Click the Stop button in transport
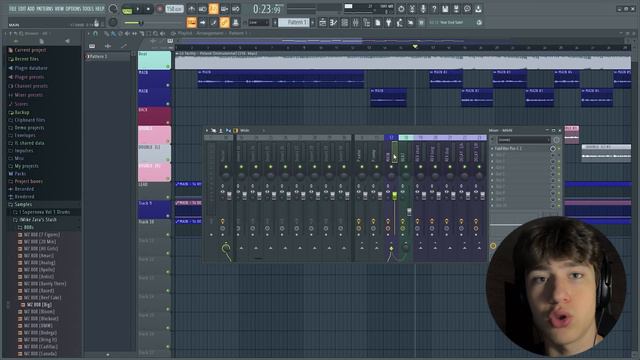This screenshot has width=640, height=360. click(x=149, y=9)
